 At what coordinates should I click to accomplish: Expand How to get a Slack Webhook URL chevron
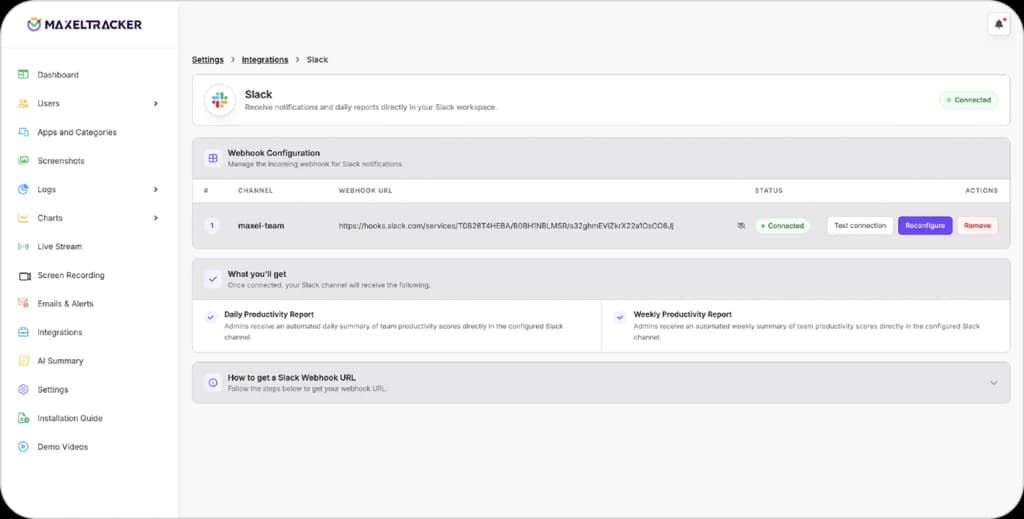993,383
